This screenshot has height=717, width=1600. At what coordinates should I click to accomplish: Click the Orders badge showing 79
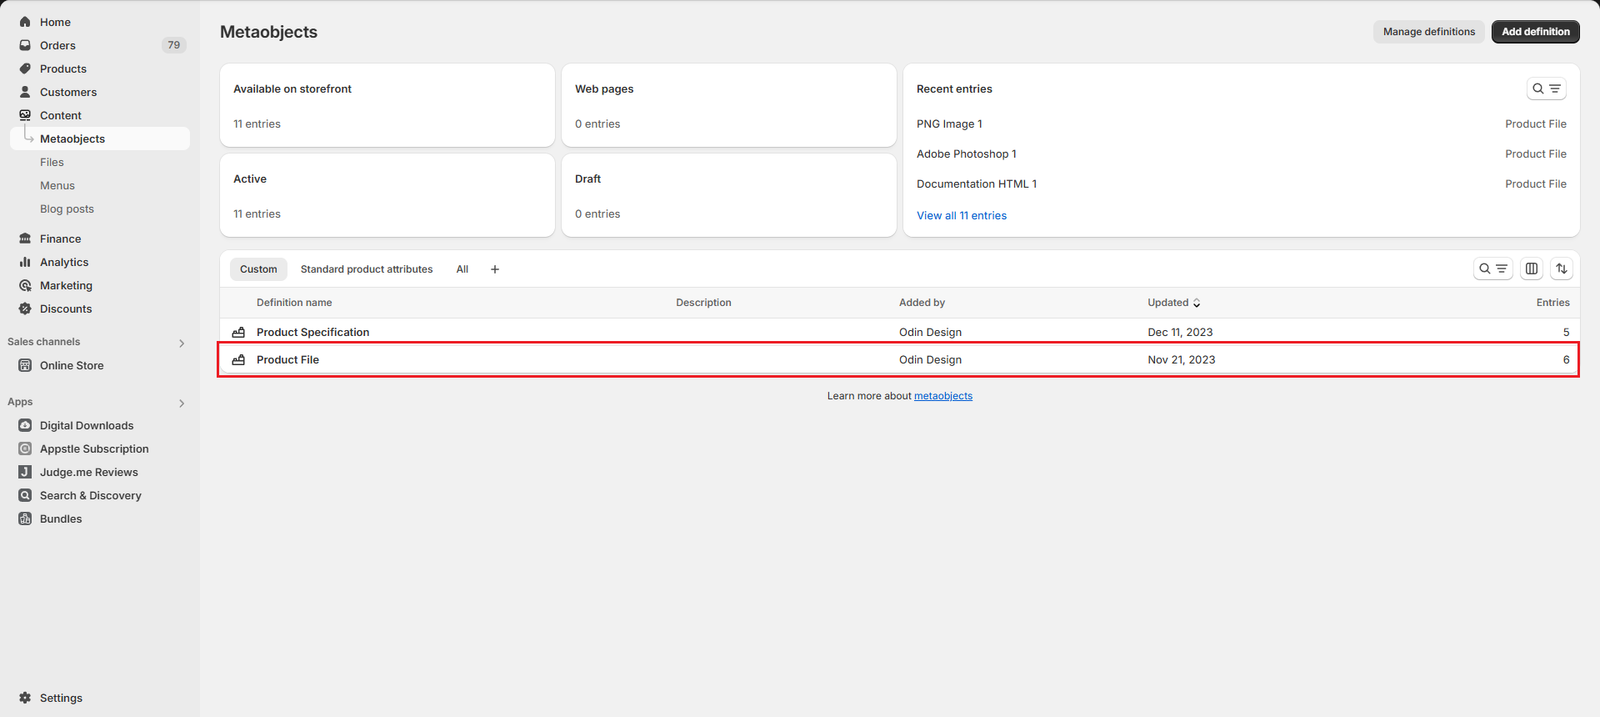point(174,45)
